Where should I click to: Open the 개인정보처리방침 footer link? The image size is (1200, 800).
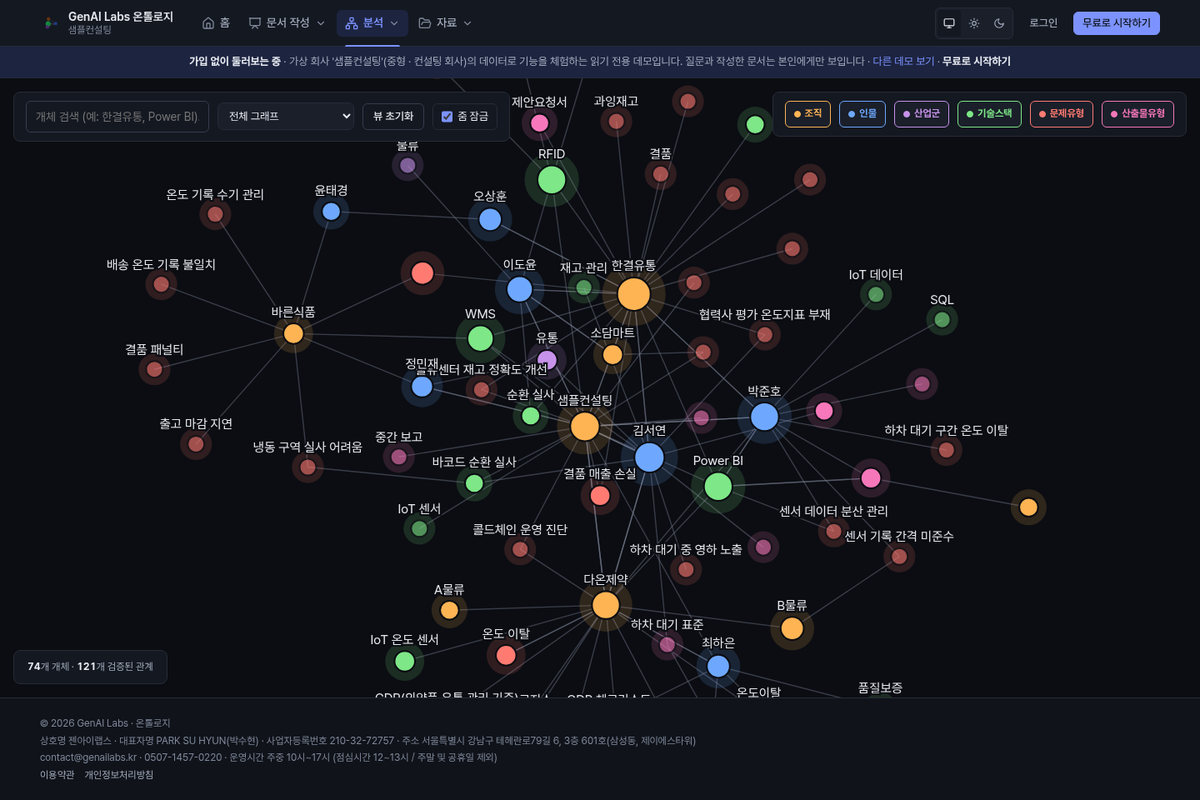[119, 775]
